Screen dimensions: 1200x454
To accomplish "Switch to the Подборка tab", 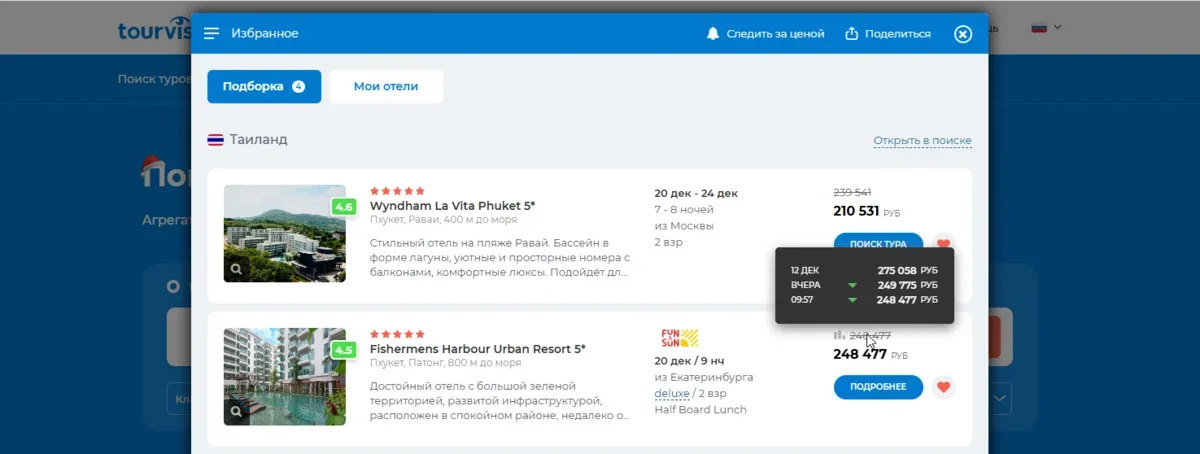I will [x=264, y=87].
